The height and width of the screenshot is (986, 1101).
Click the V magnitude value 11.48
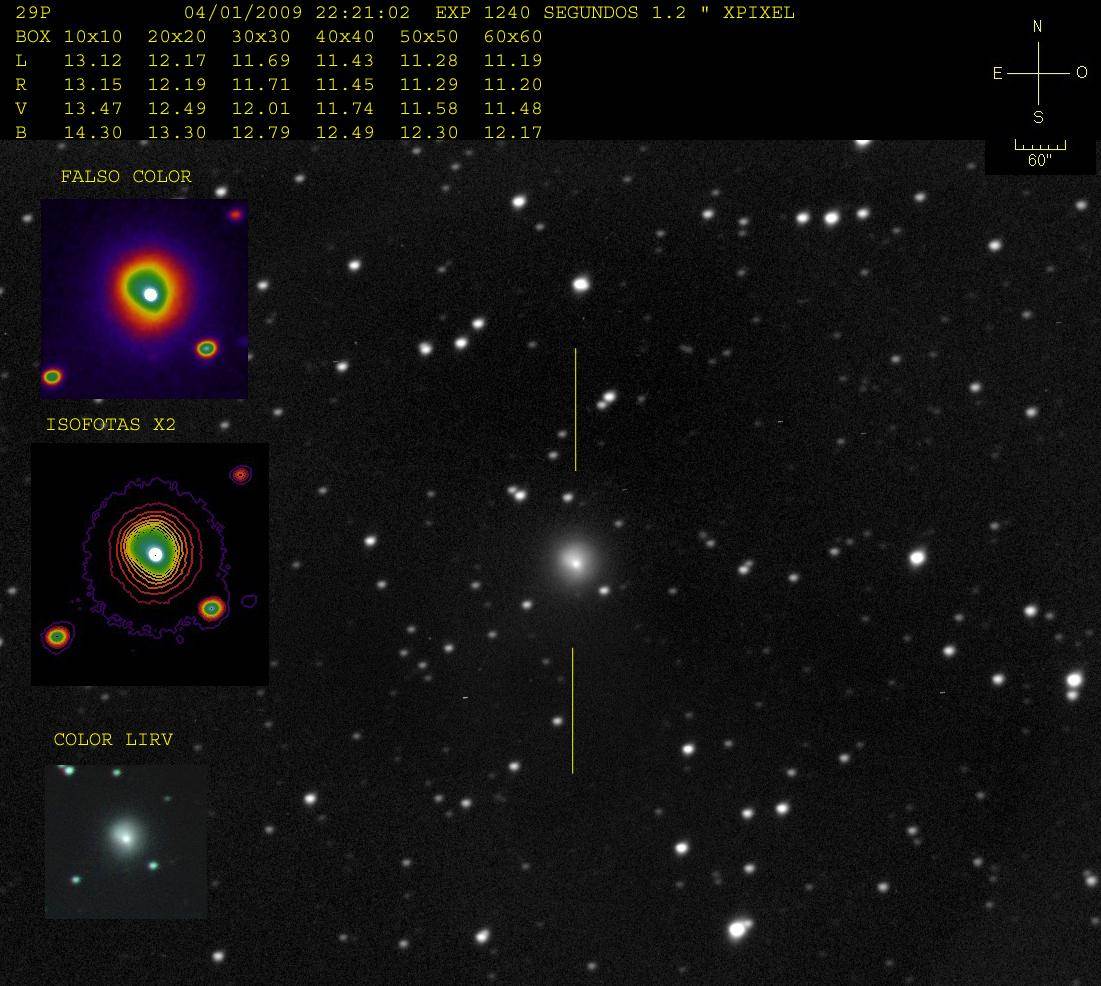pyautogui.click(x=513, y=109)
